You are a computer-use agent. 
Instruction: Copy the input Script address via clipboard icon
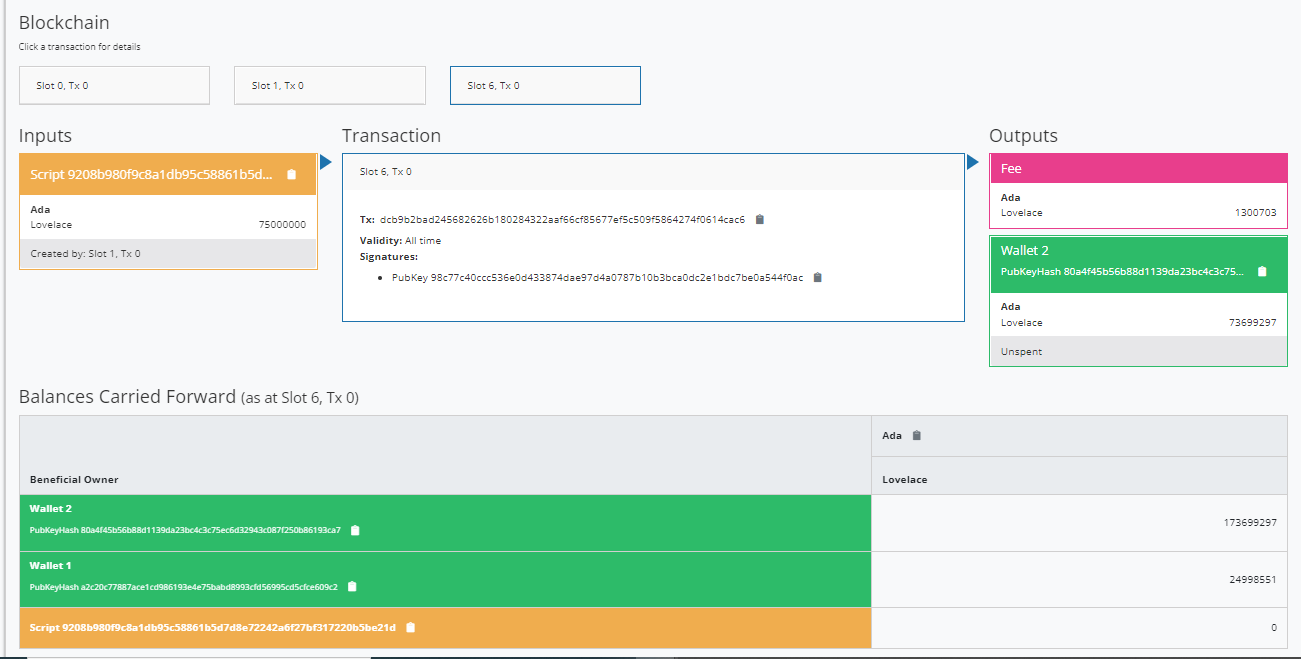pyautogui.click(x=292, y=174)
